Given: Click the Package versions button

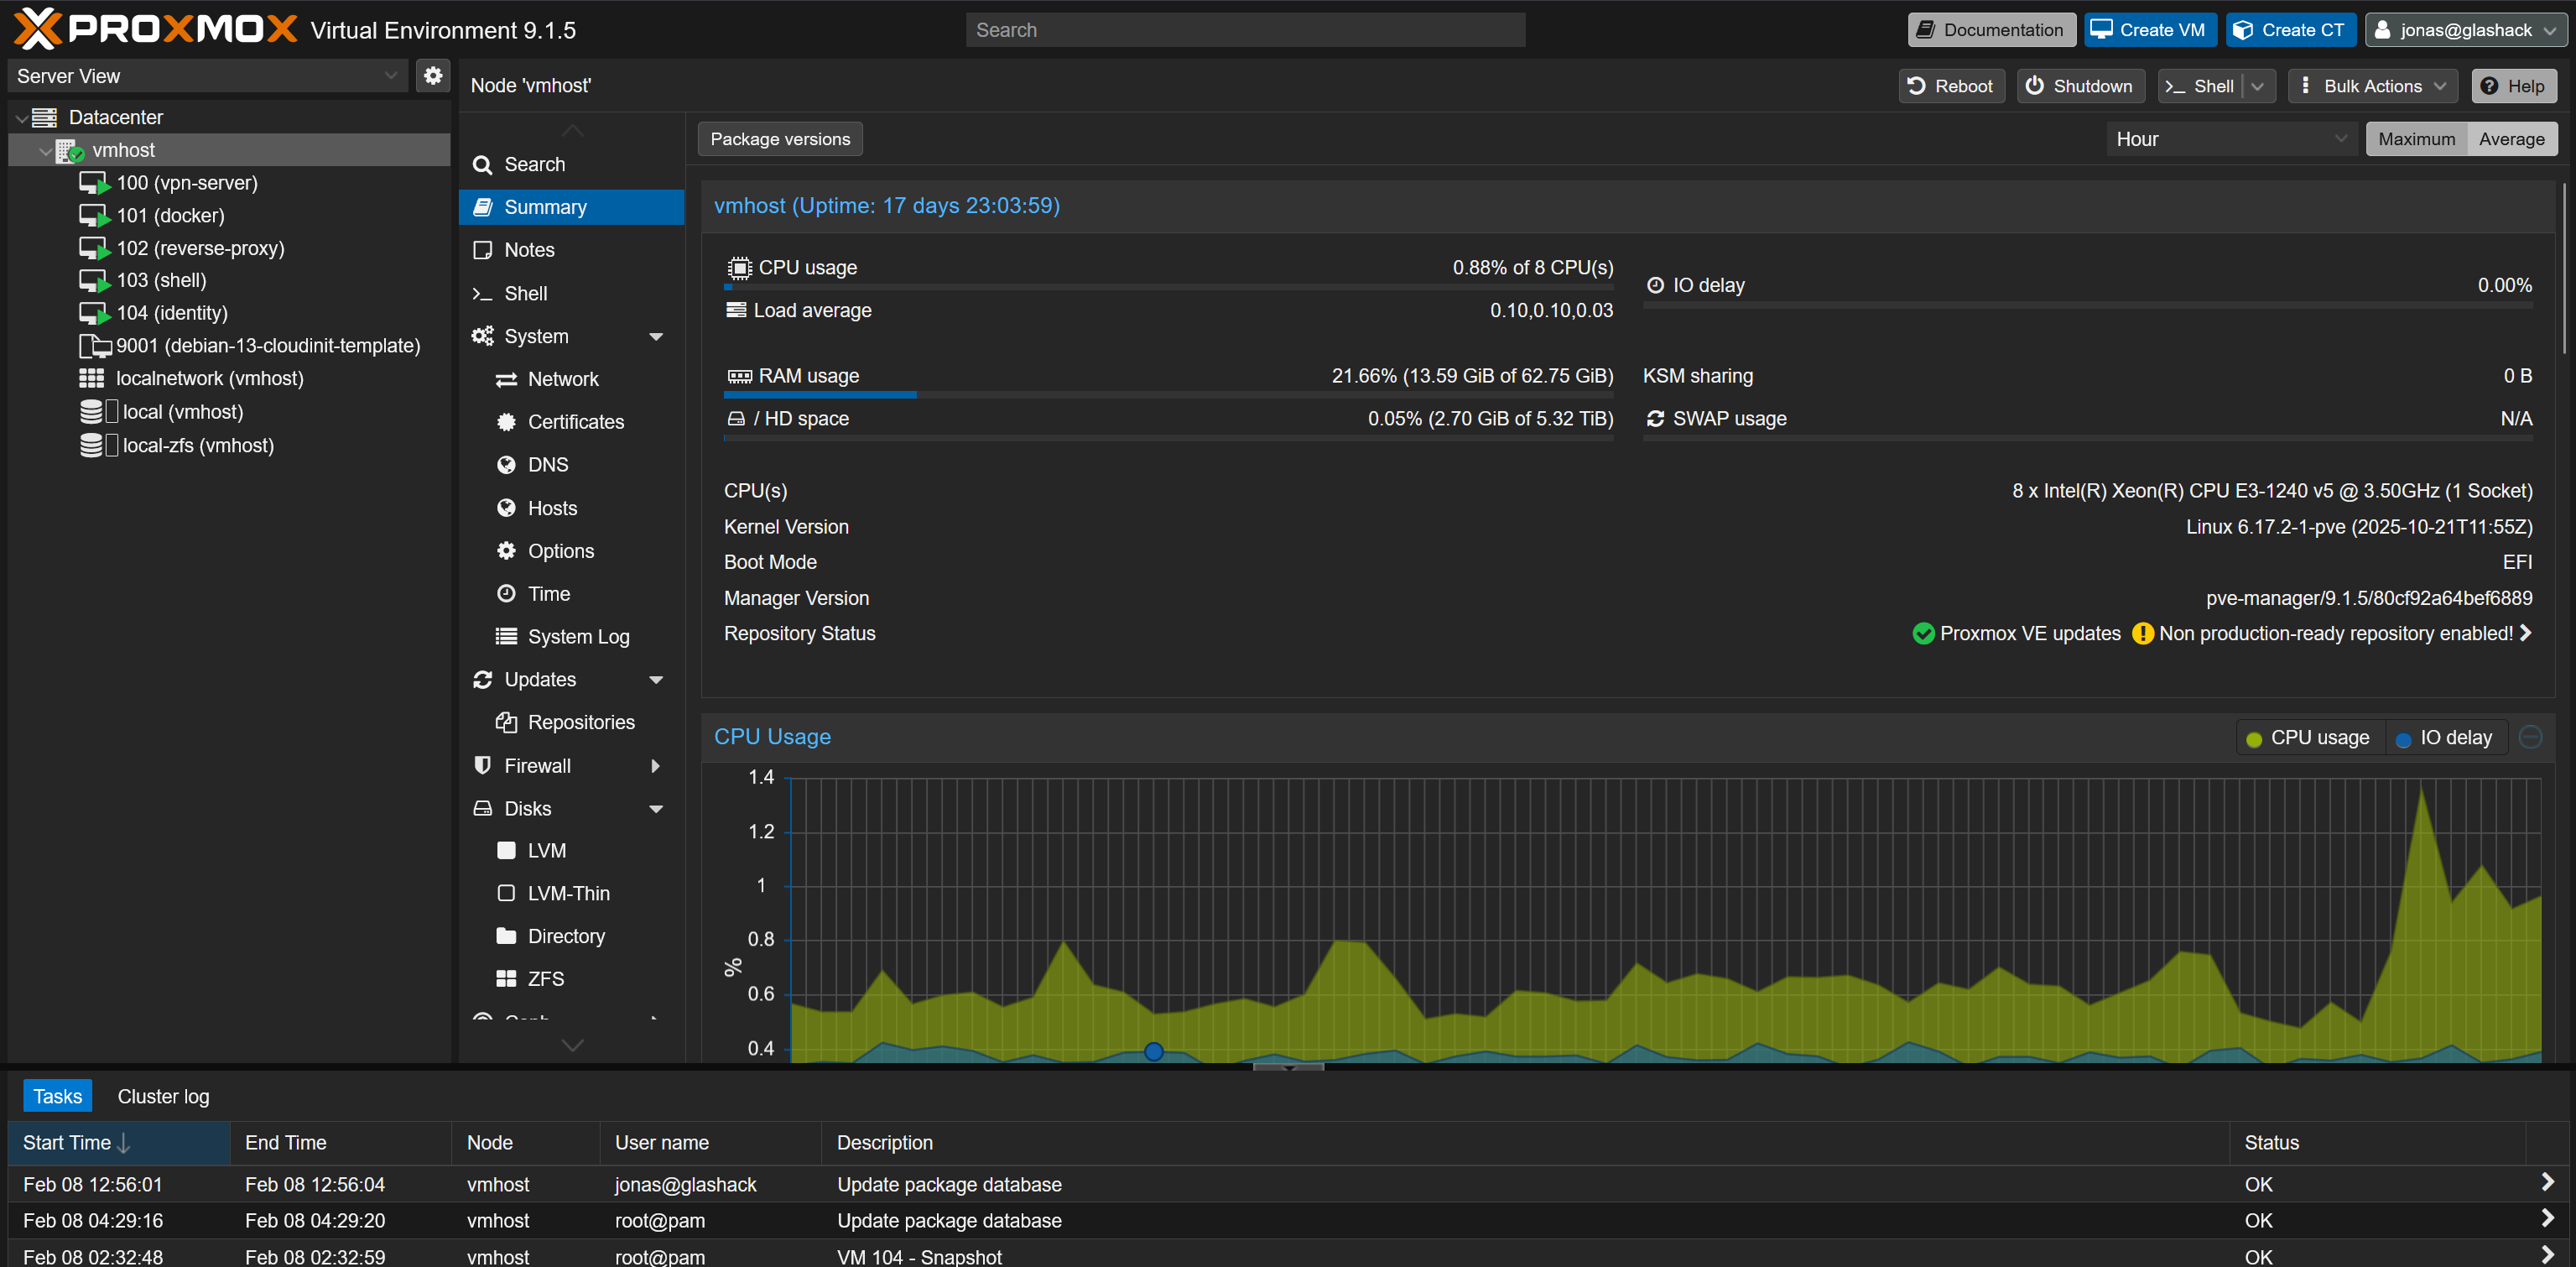Looking at the screenshot, I should [x=779, y=139].
